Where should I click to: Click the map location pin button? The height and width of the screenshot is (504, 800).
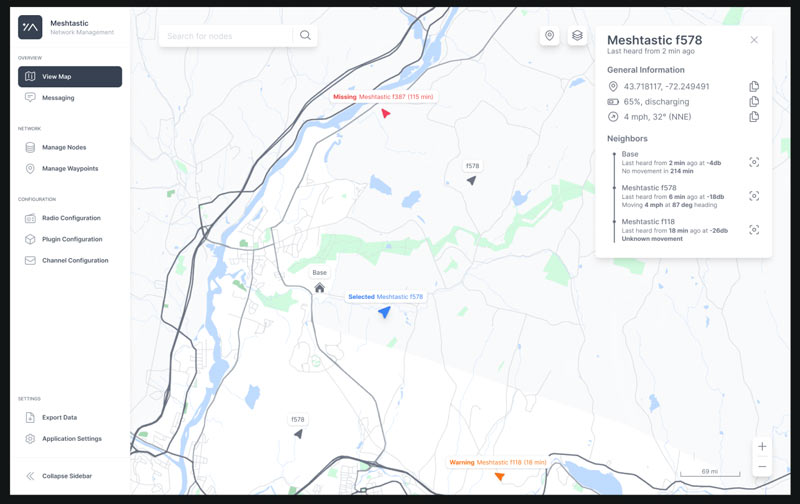[x=549, y=35]
